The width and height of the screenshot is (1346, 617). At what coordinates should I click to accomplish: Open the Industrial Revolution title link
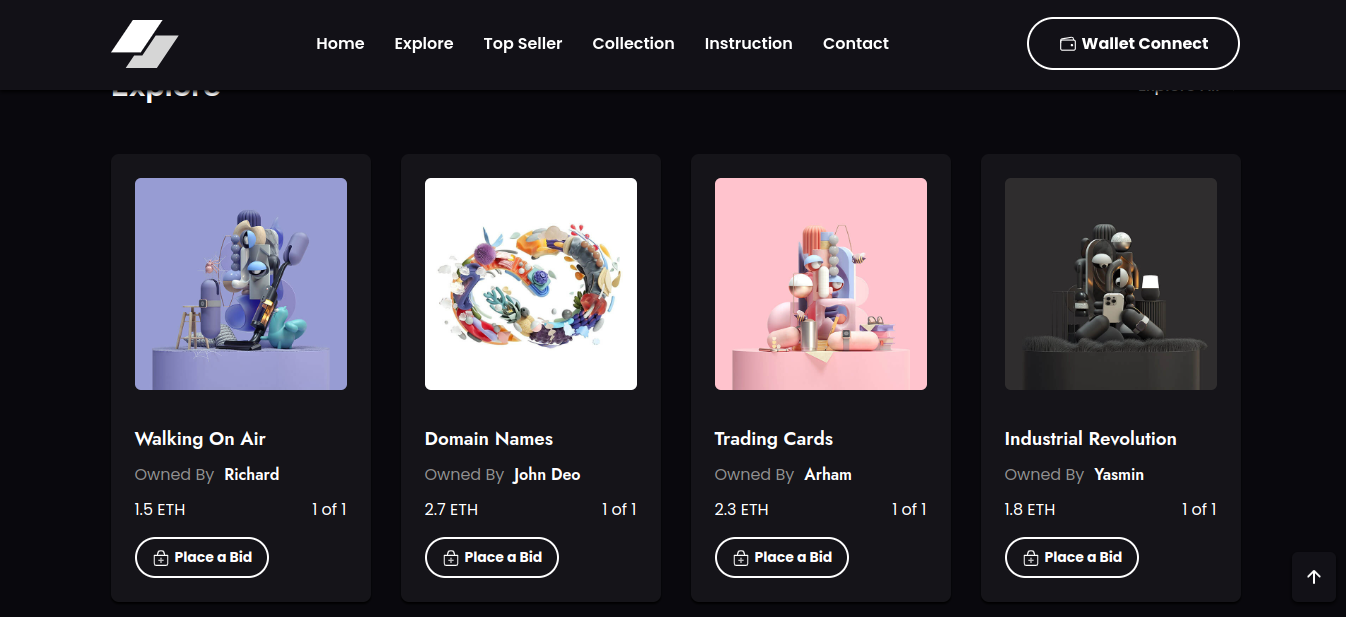click(x=1090, y=439)
